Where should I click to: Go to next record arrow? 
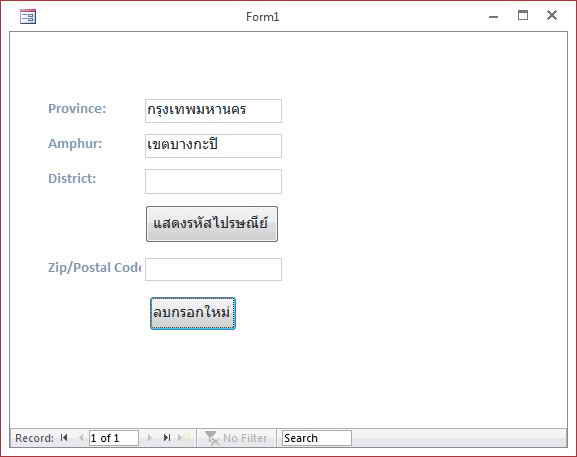(149, 437)
